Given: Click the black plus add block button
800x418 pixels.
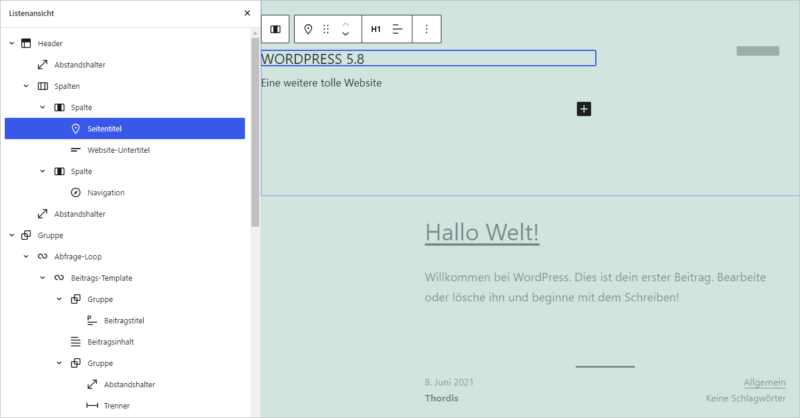Looking at the screenshot, I should coord(584,109).
